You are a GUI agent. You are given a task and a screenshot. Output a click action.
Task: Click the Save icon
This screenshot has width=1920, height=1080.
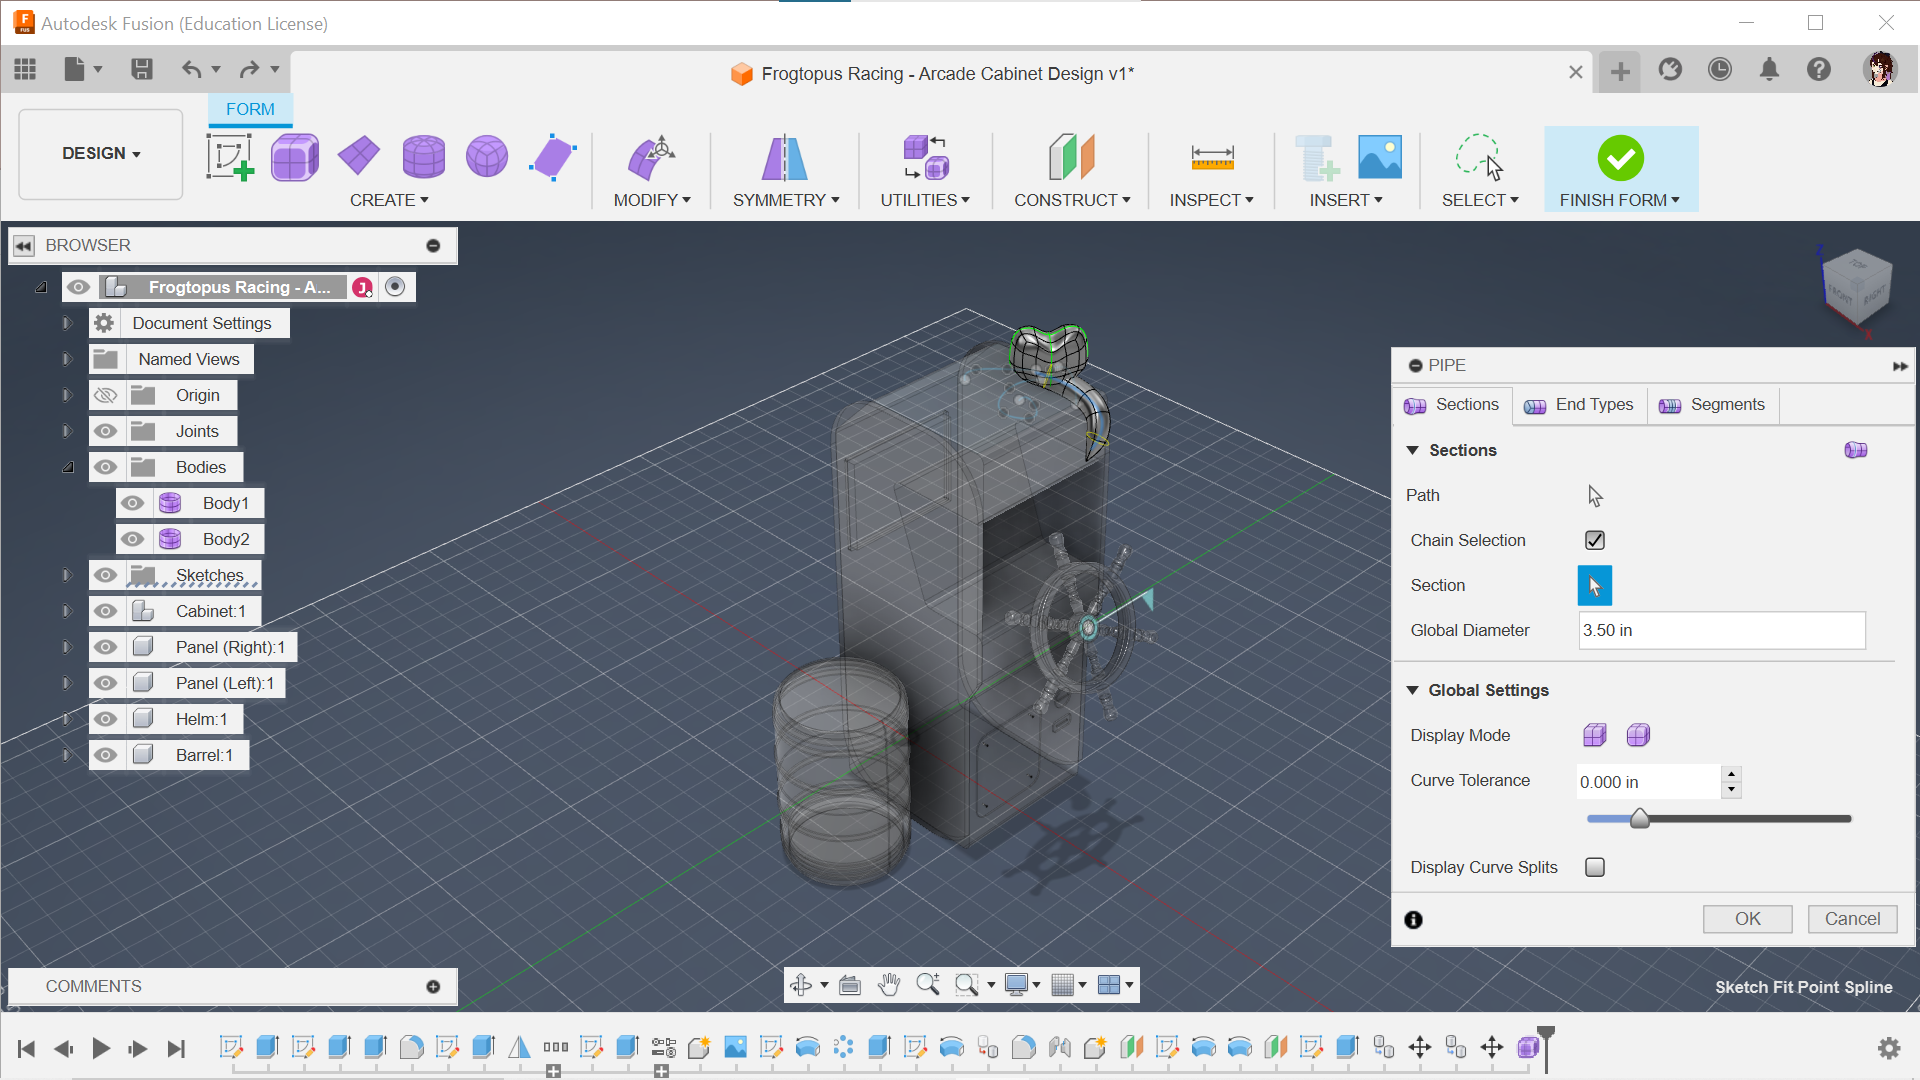click(x=141, y=69)
